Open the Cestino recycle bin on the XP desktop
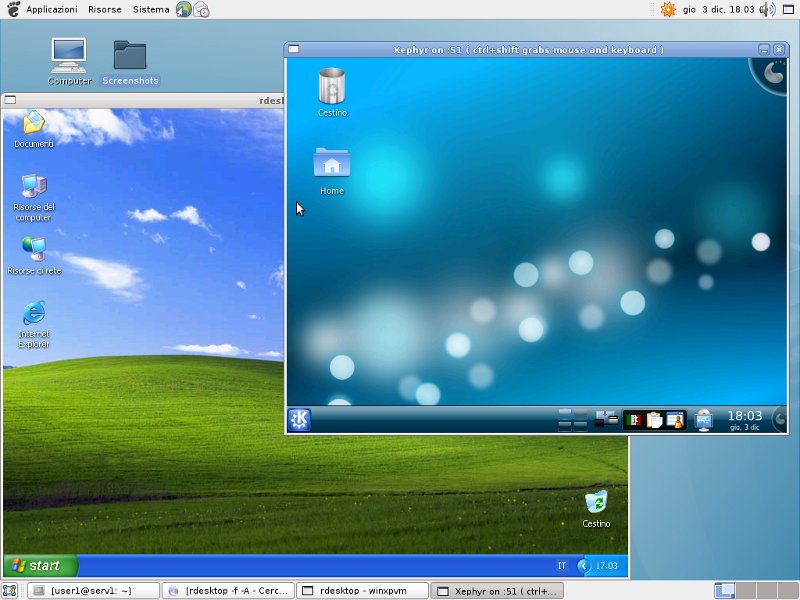800x600 pixels. pyautogui.click(x=596, y=509)
